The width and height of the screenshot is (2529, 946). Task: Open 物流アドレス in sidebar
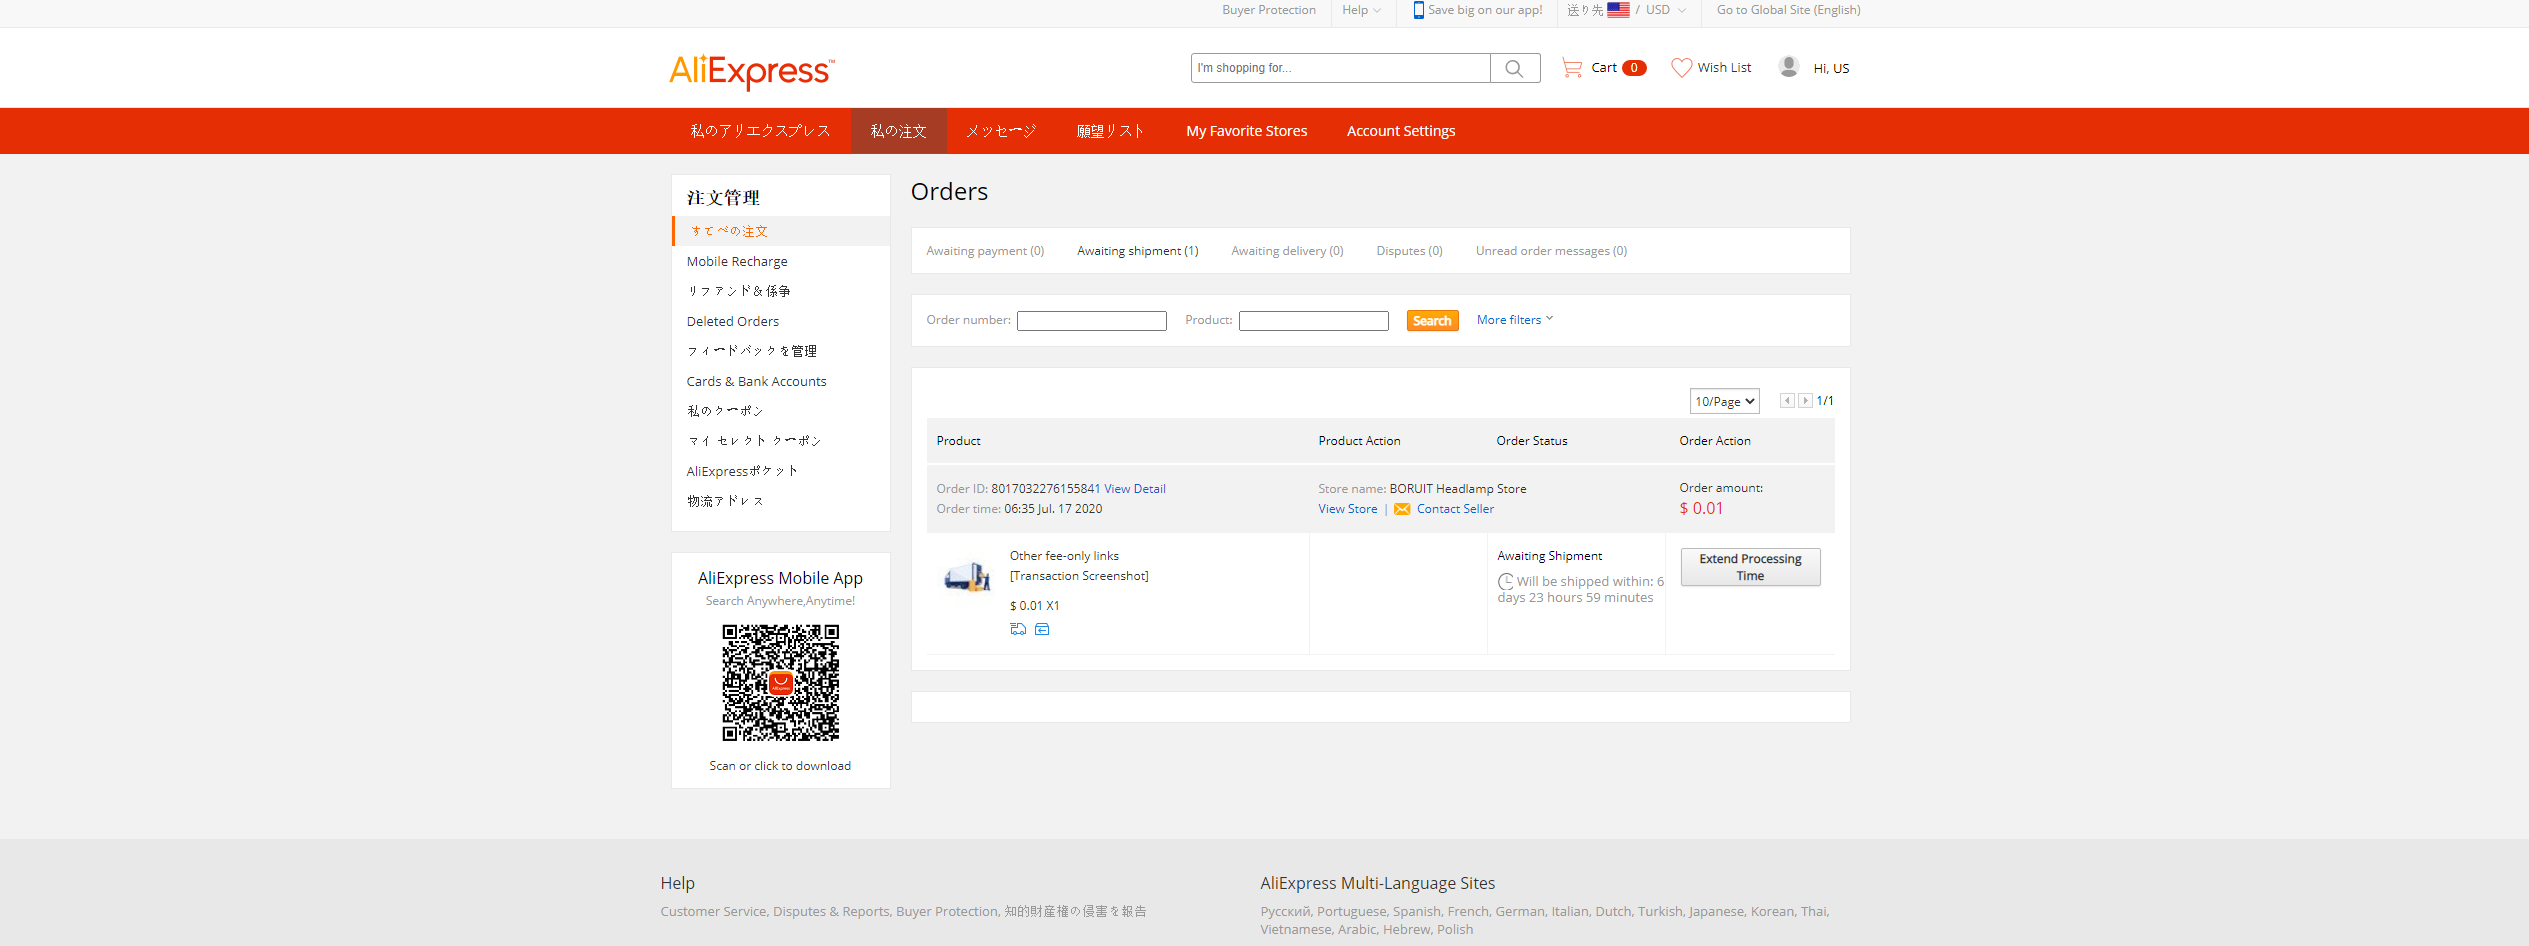pyautogui.click(x=725, y=501)
